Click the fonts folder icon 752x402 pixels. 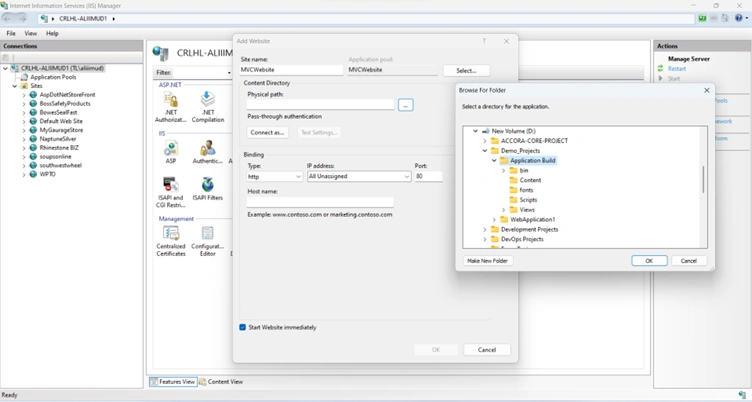513,190
